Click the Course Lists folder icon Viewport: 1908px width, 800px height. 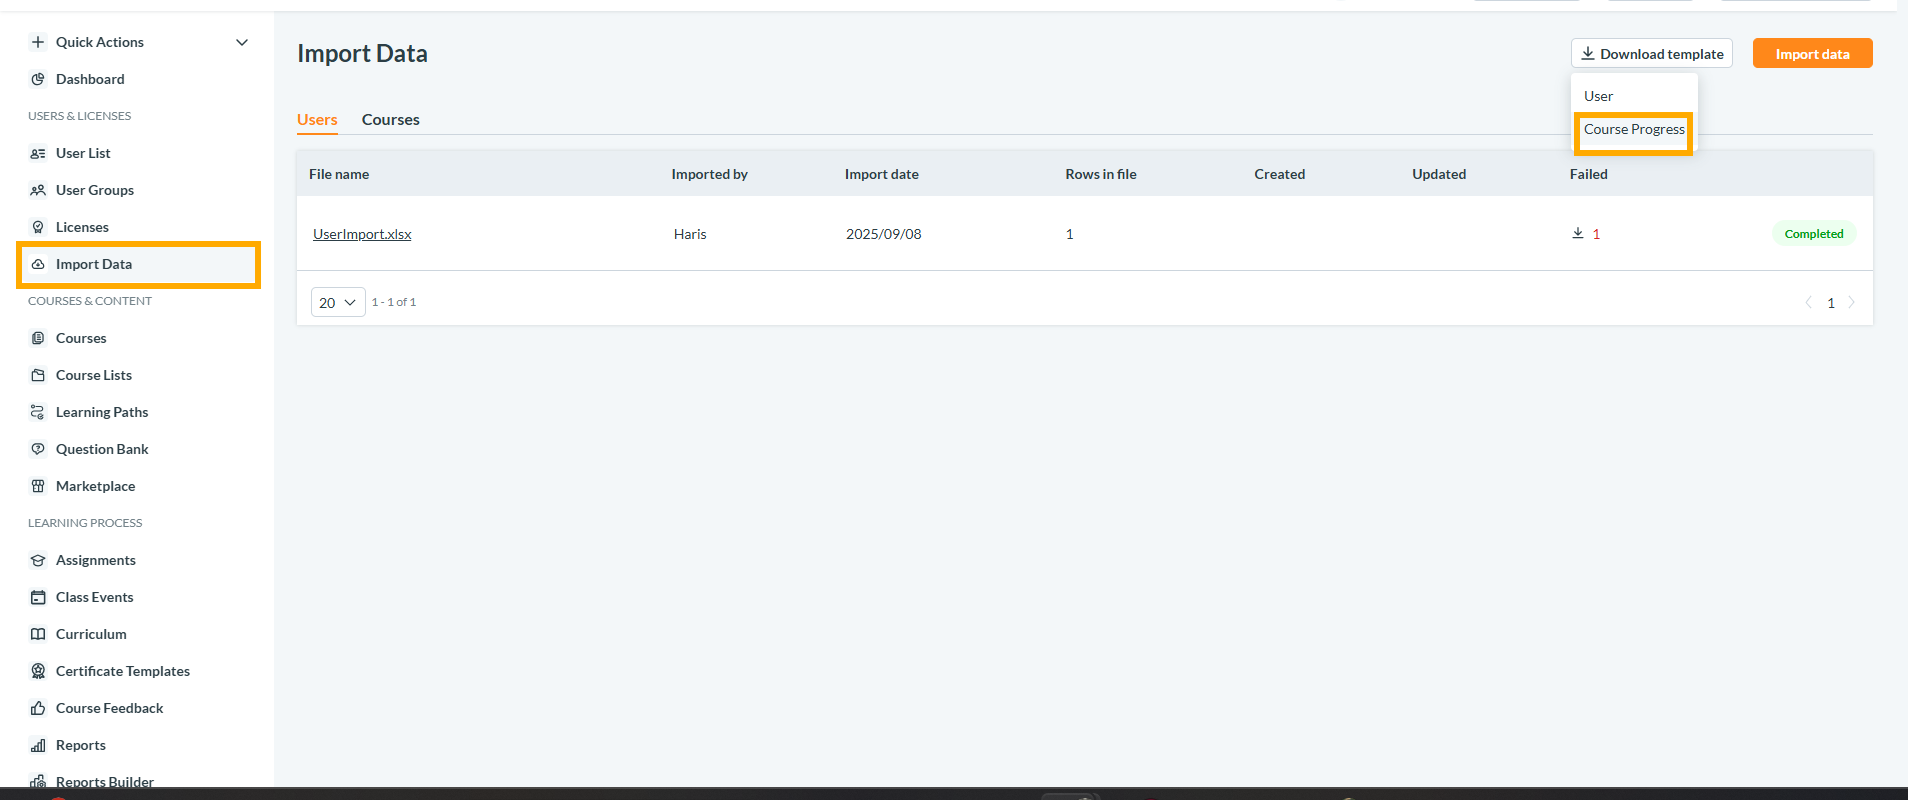click(x=38, y=375)
